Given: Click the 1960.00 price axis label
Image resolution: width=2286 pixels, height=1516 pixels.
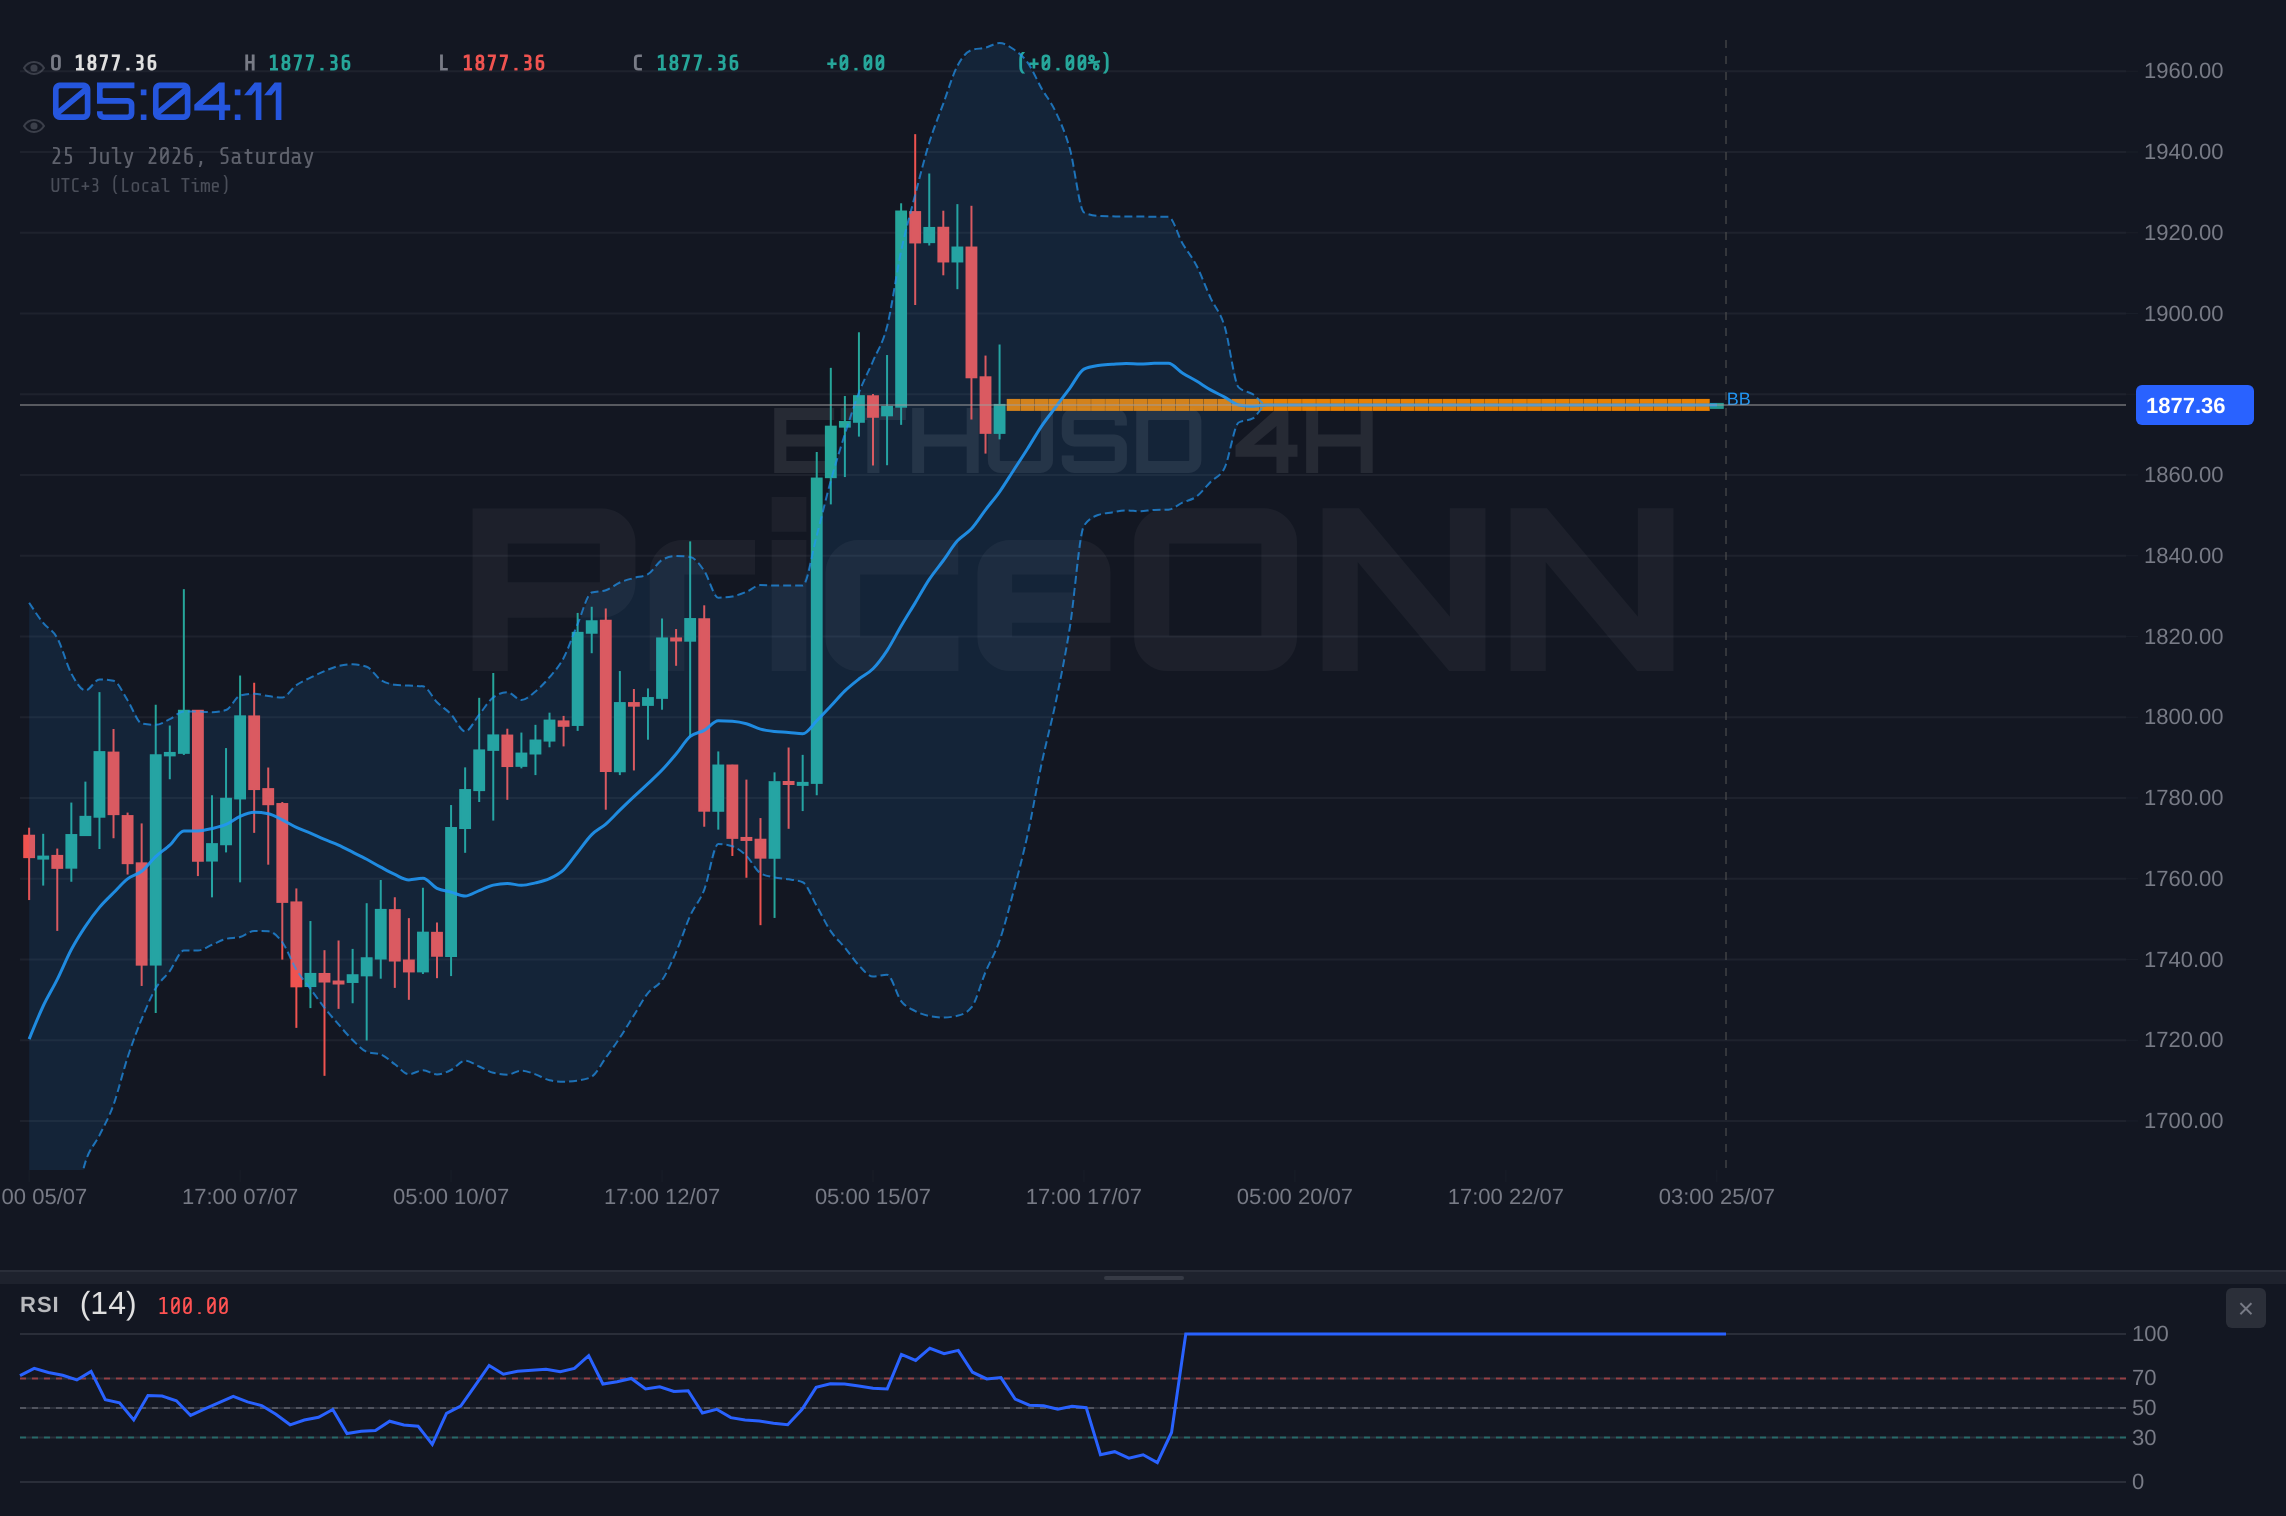Looking at the screenshot, I should click(x=2183, y=71).
